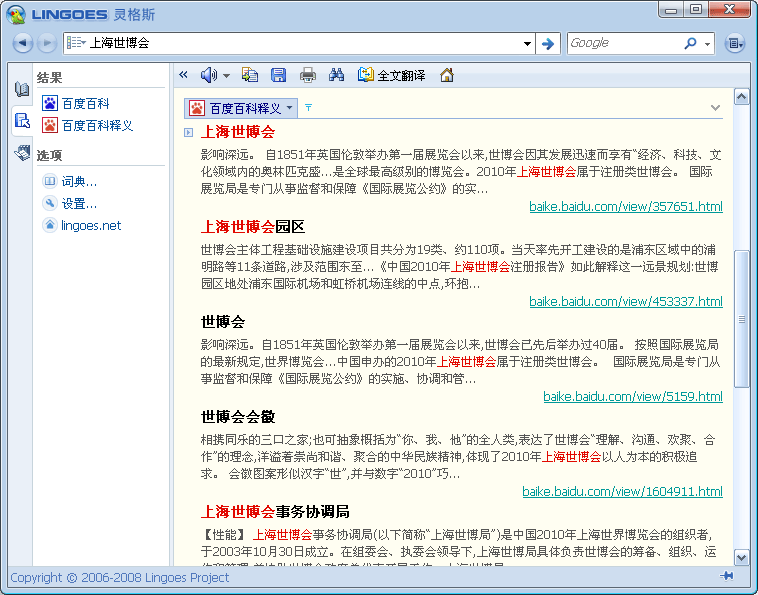Screen dimensions: 758x595
Task: Click the back navigation arrow
Action: pyautogui.click(x=23, y=43)
